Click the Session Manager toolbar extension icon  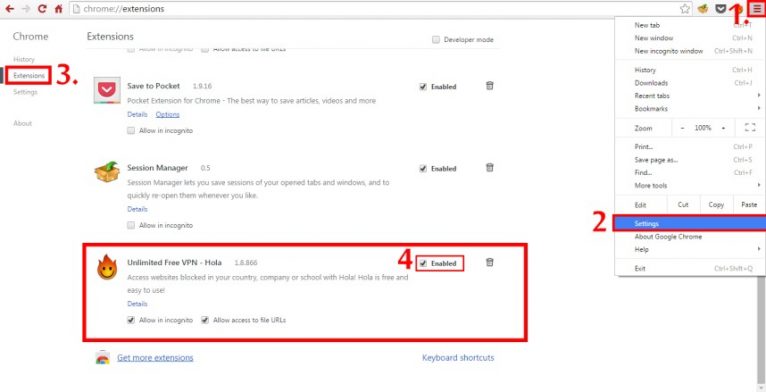(x=703, y=9)
